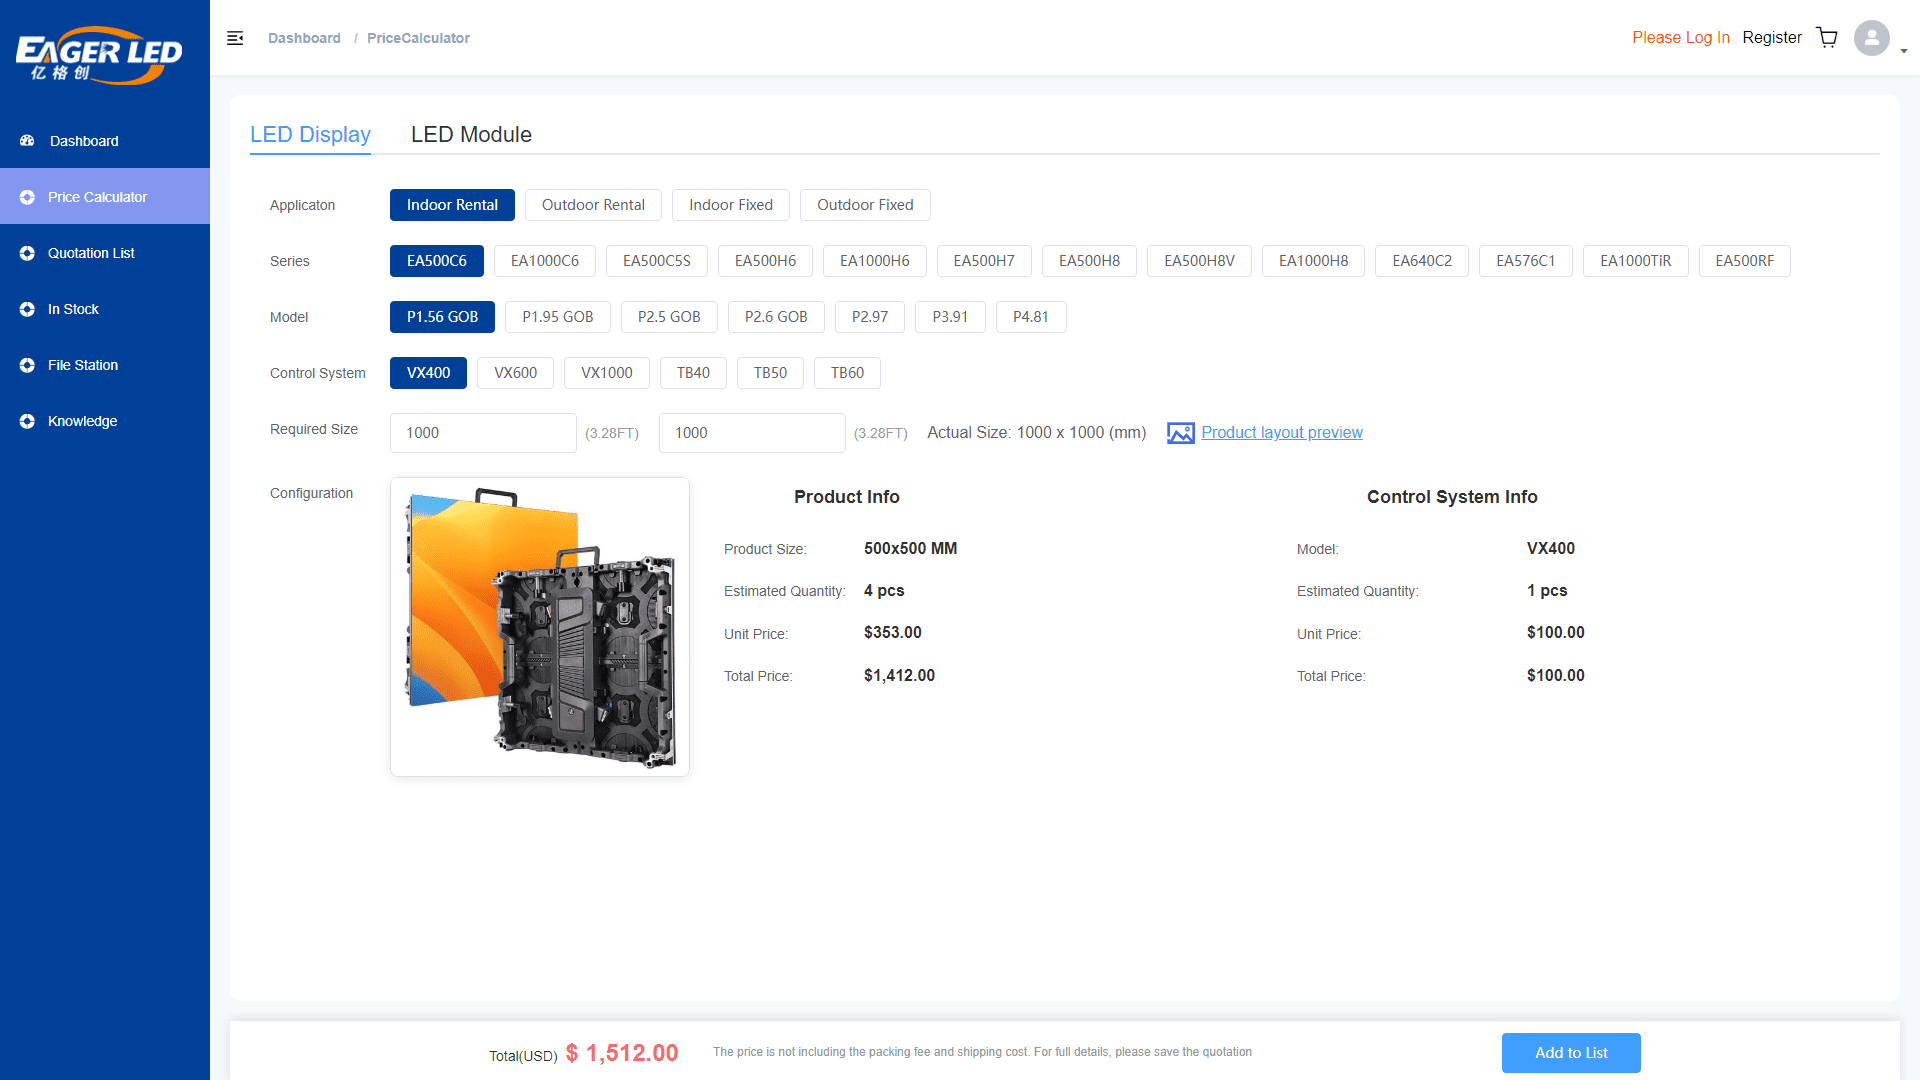Click the product layout preview image icon
The image size is (1920, 1080).
[1181, 433]
